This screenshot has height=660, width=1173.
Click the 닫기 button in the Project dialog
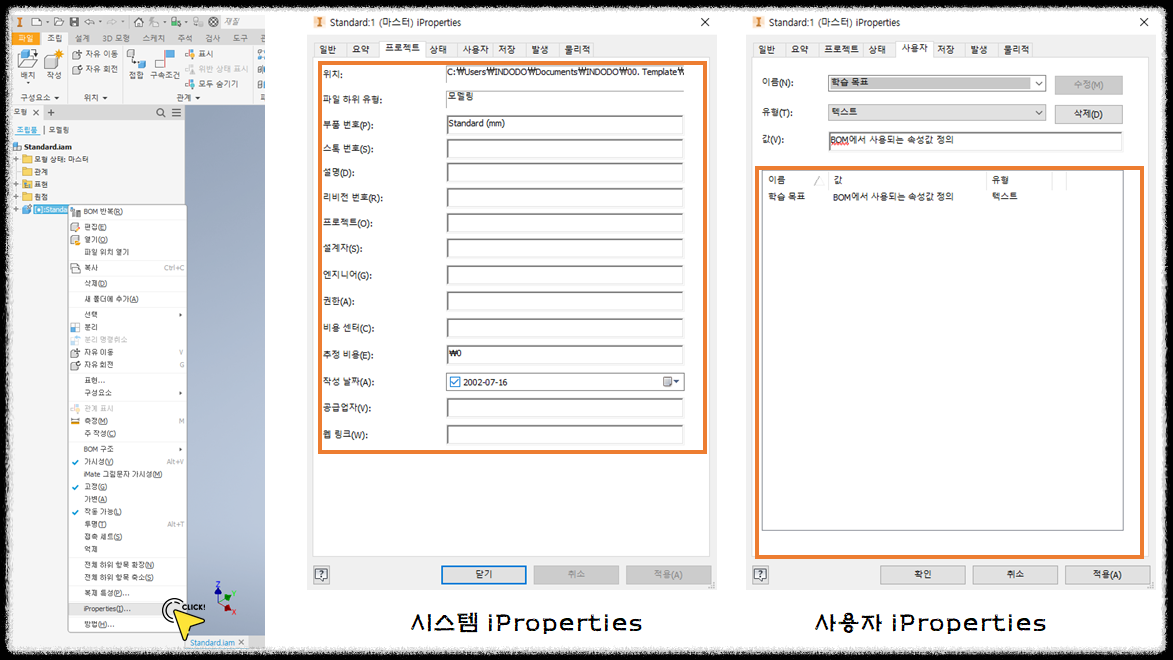coord(482,574)
